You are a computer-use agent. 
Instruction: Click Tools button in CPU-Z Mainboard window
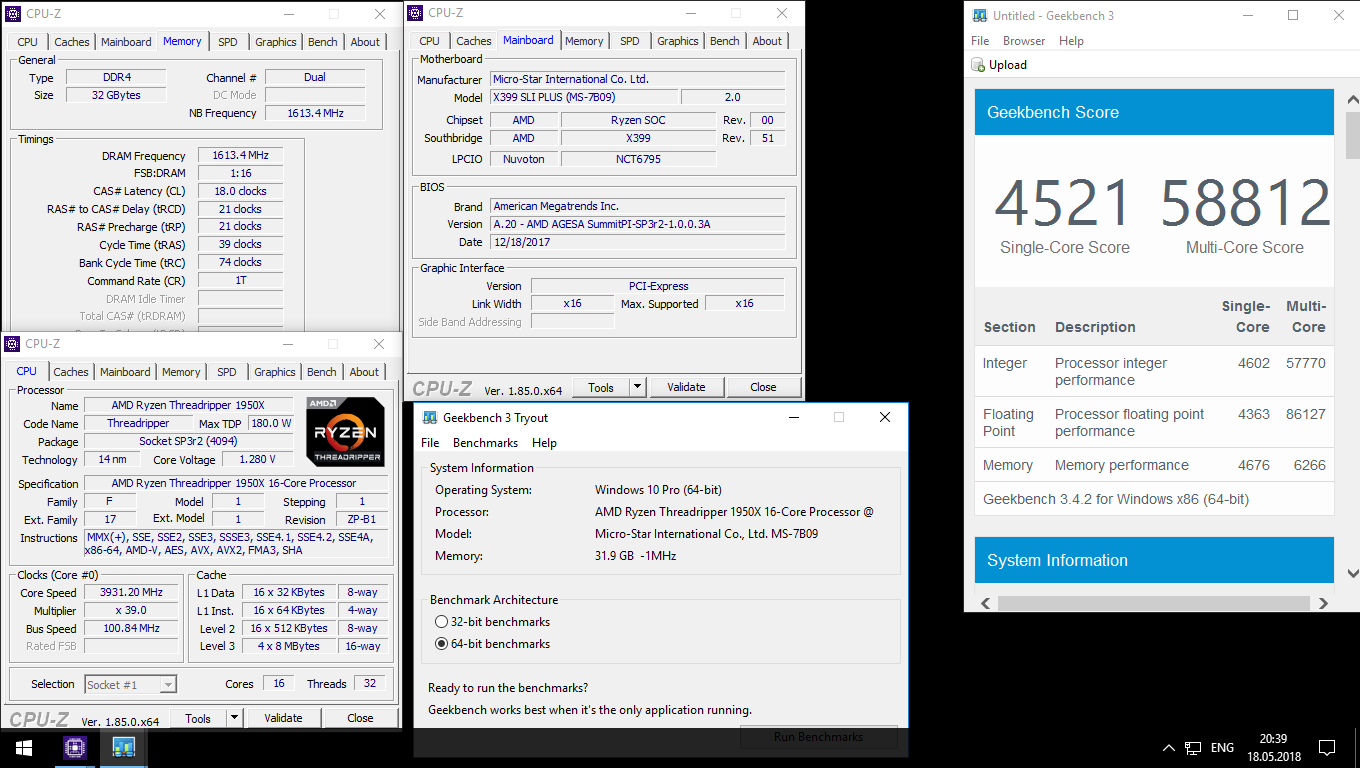[x=601, y=387]
